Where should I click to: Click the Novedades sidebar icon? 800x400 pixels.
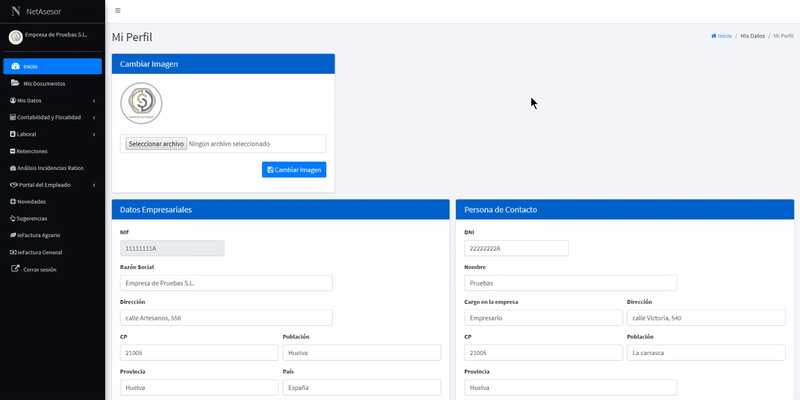point(13,201)
